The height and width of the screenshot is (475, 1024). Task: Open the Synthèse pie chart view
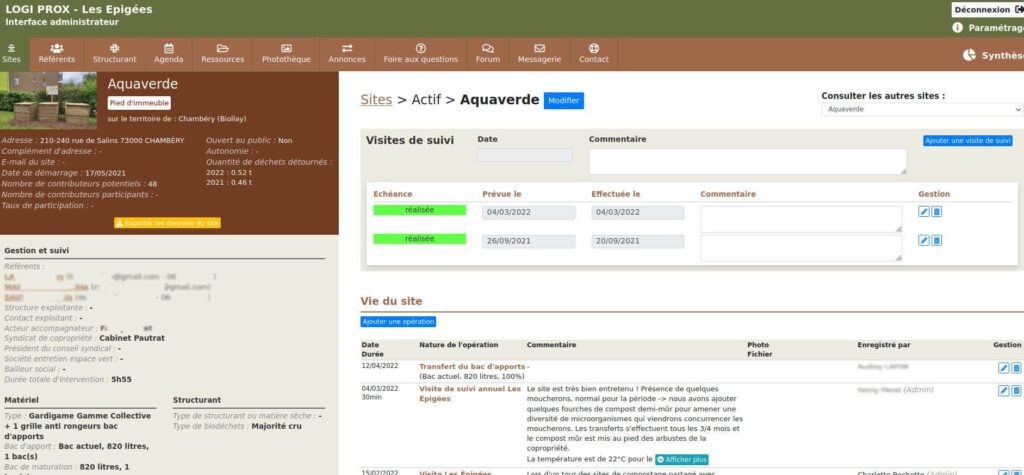(x=992, y=56)
